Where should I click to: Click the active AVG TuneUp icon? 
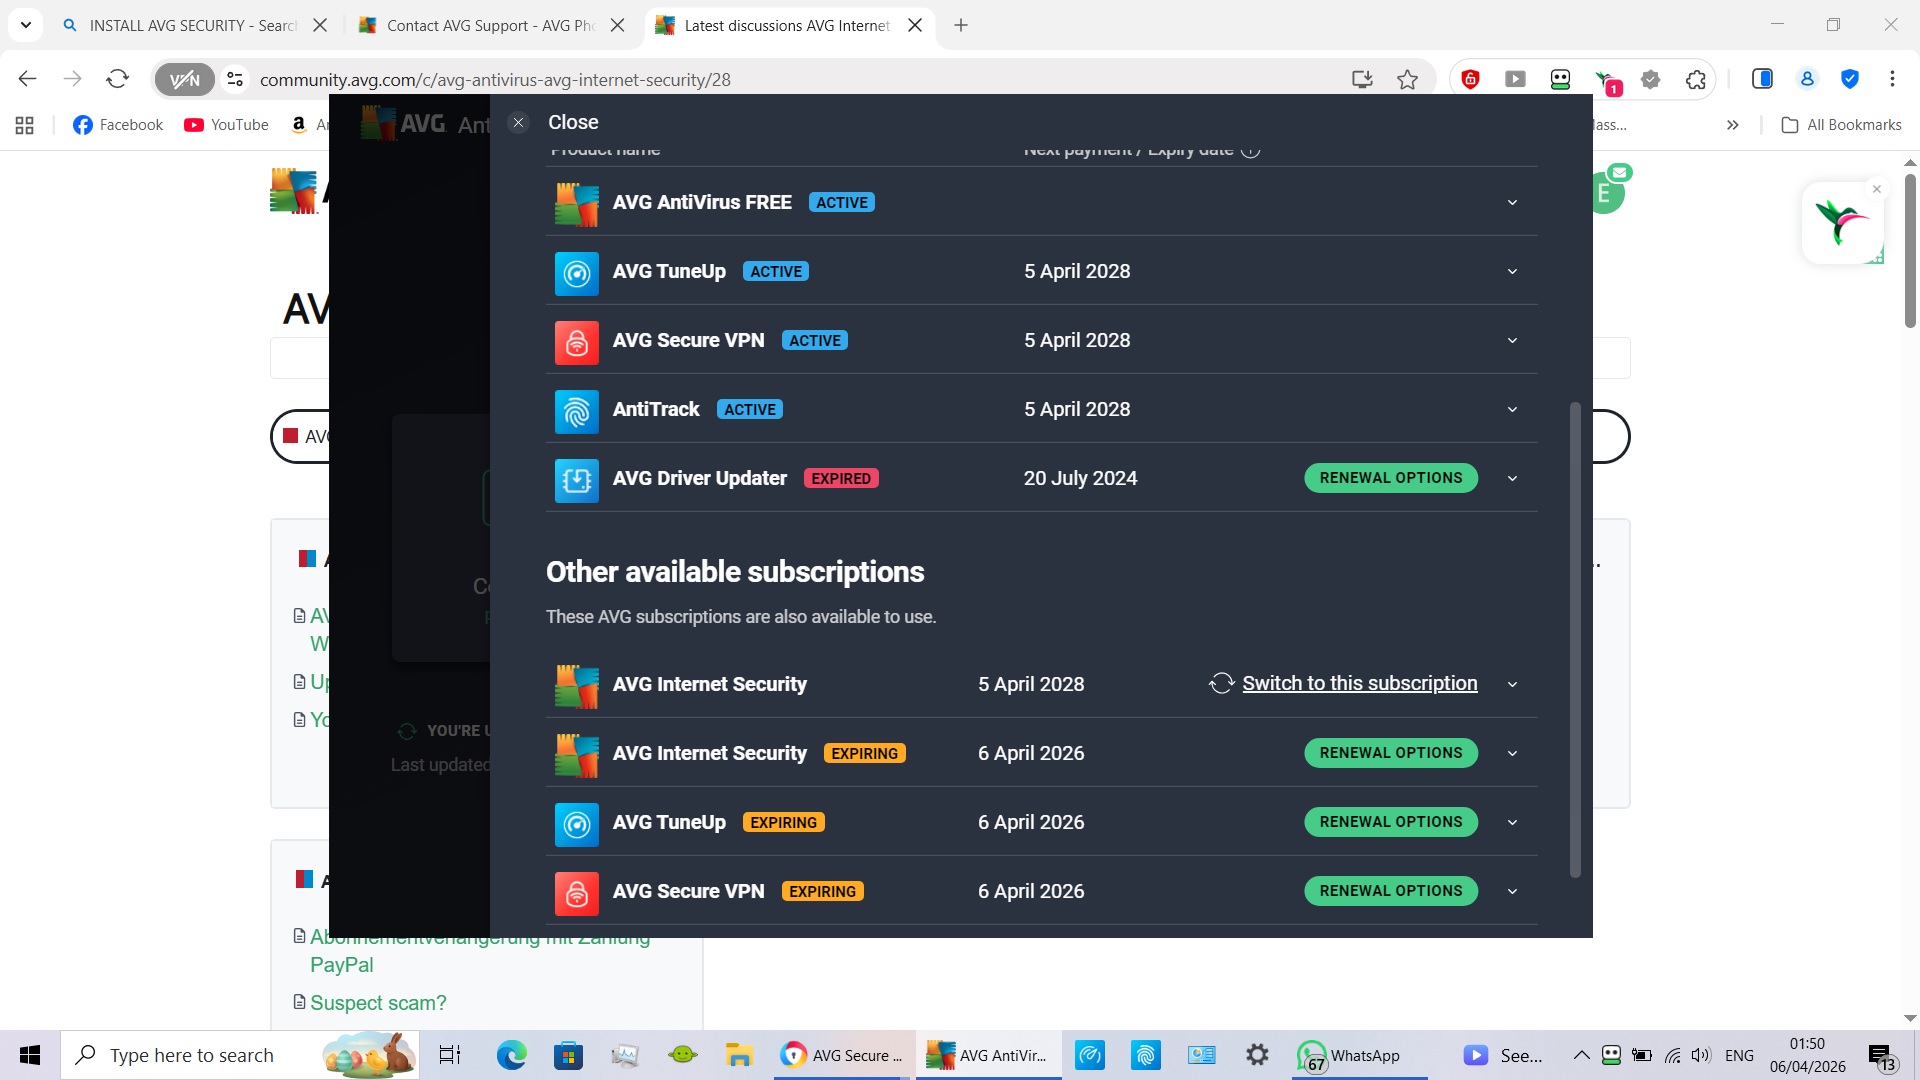576,273
